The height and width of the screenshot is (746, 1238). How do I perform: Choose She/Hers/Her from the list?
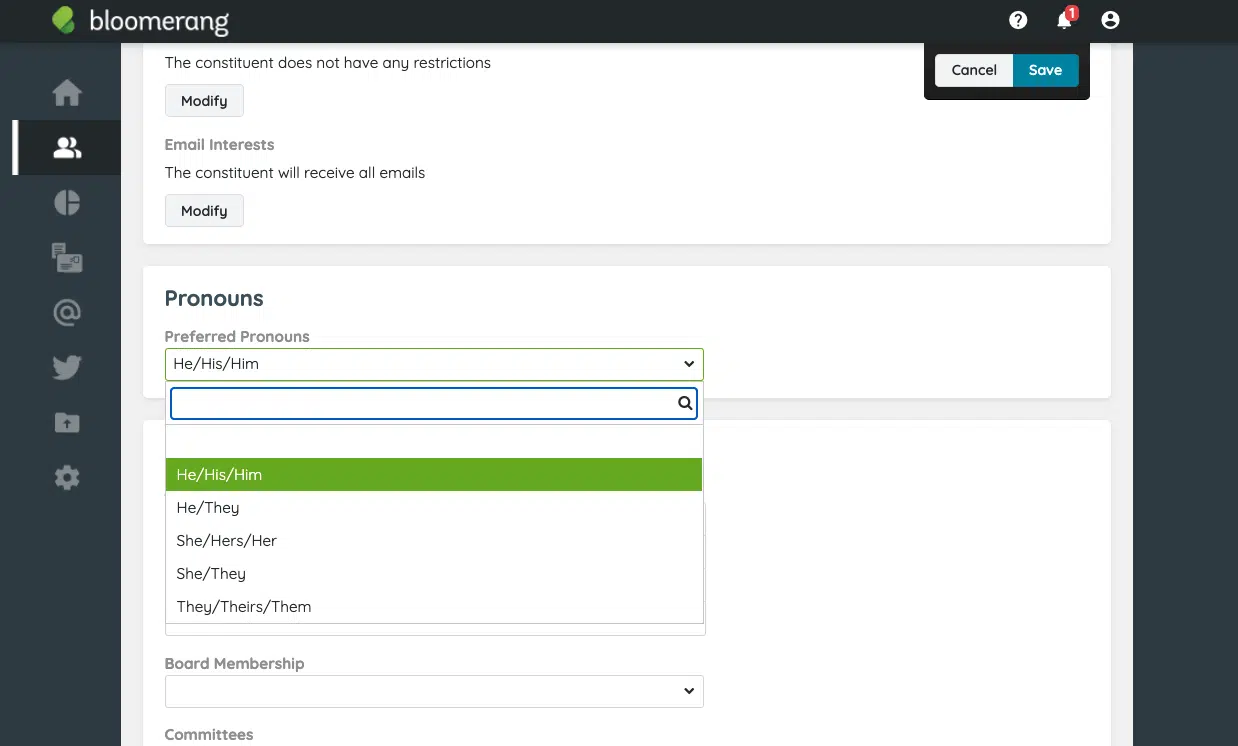(x=227, y=541)
